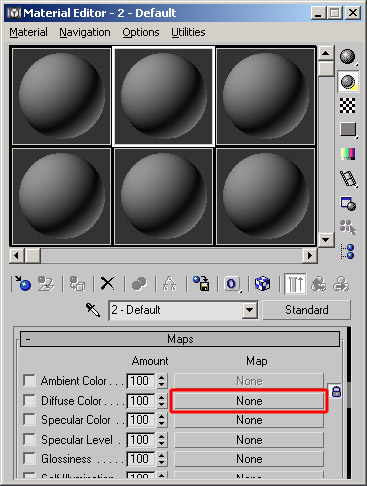Click the Standard material type button
Screen dimensions: 367x486
307,310
